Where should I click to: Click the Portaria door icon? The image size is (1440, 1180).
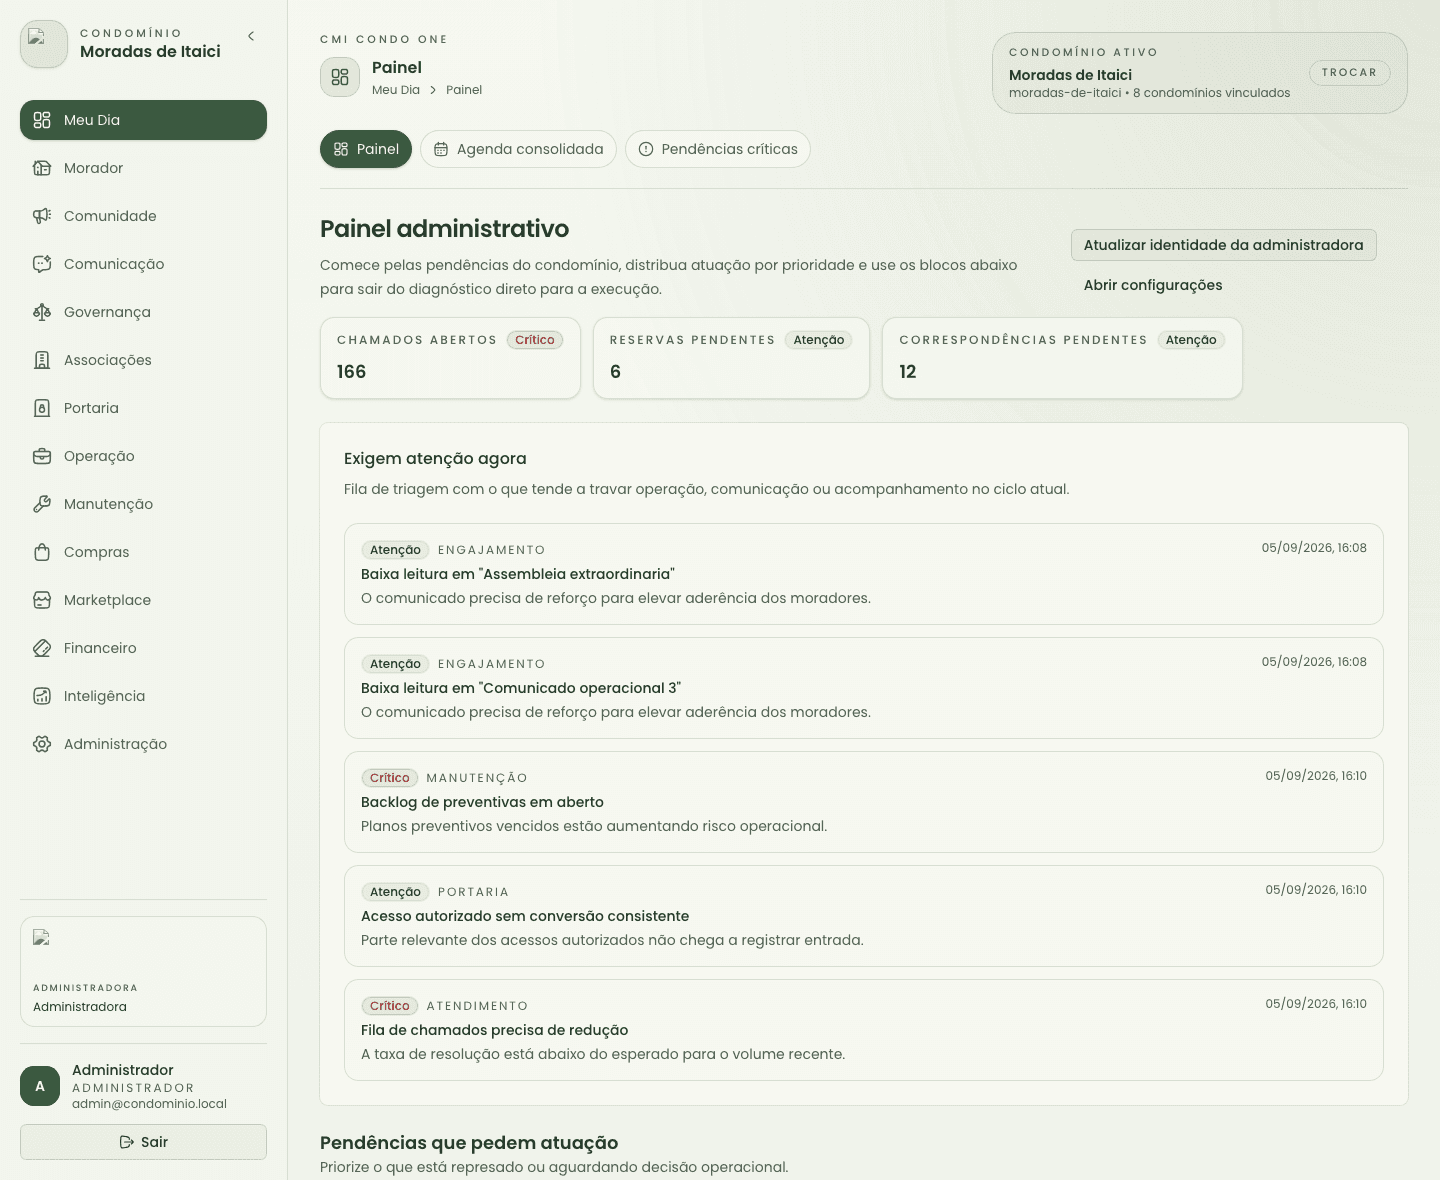click(42, 408)
